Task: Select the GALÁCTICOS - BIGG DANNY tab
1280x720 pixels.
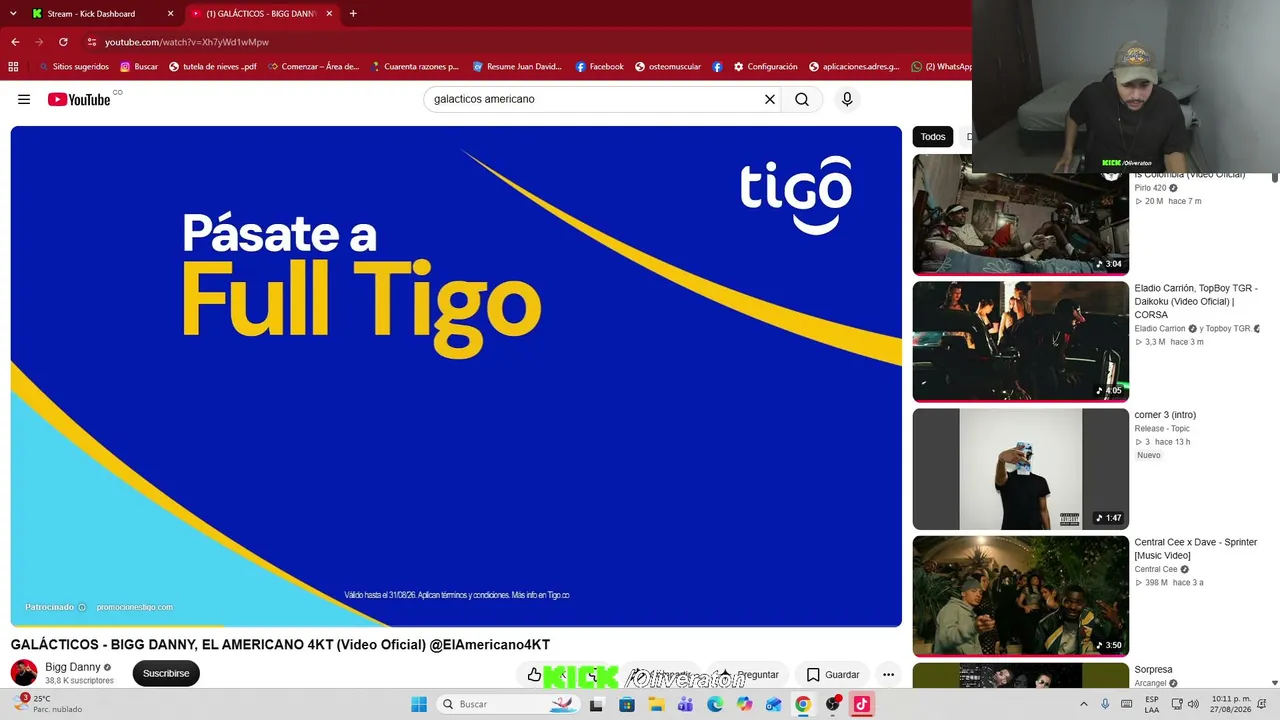Action: coord(262,14)
